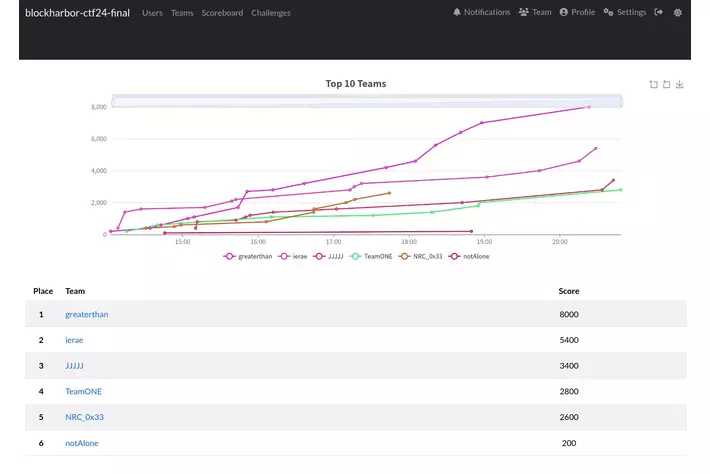This screenshot has height=474, width=710.
Task: Open the Scoreboard page
Action: 222,13
